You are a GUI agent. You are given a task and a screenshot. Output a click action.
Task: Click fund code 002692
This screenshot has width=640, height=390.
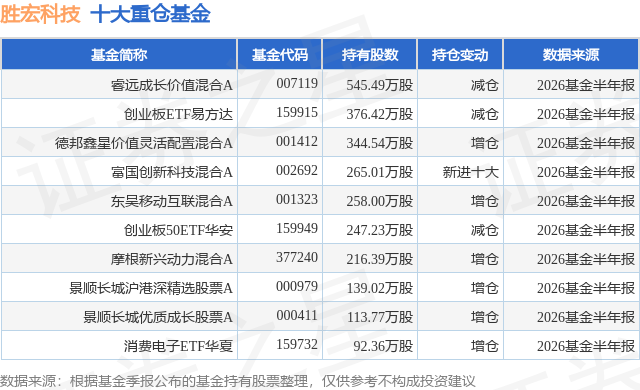pos(297,171)
